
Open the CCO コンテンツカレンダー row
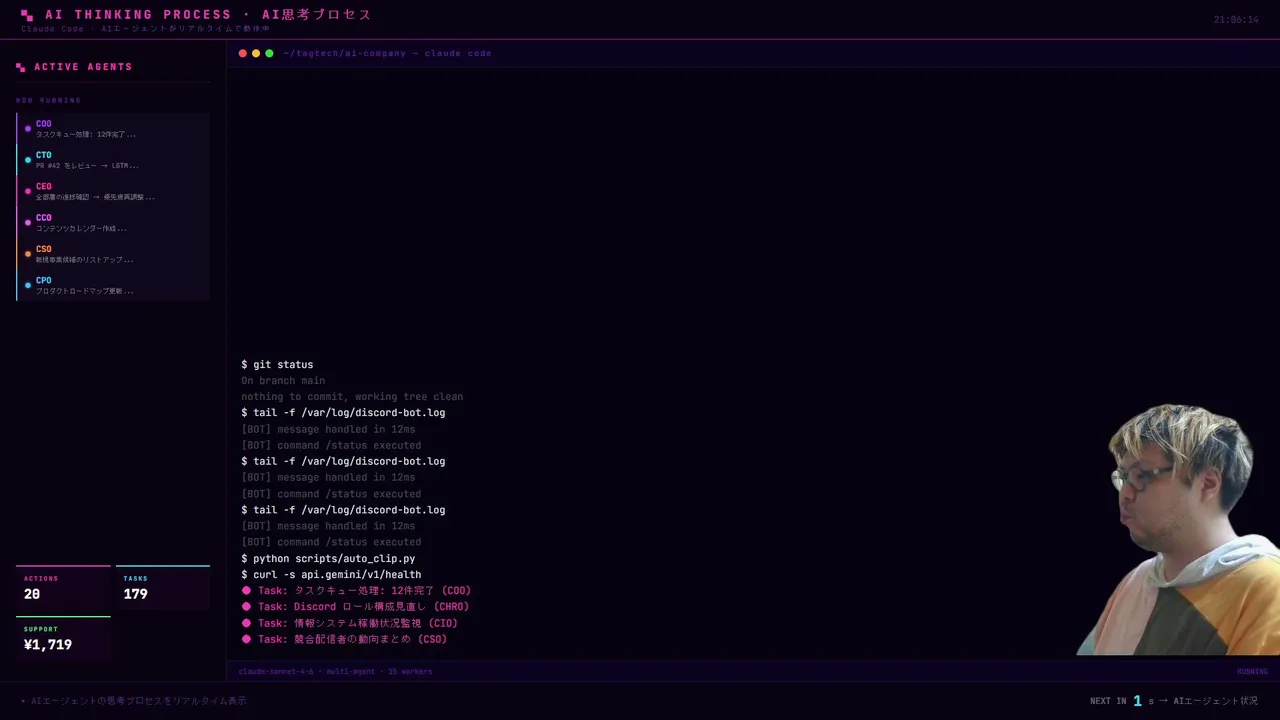tap(113, 222)
